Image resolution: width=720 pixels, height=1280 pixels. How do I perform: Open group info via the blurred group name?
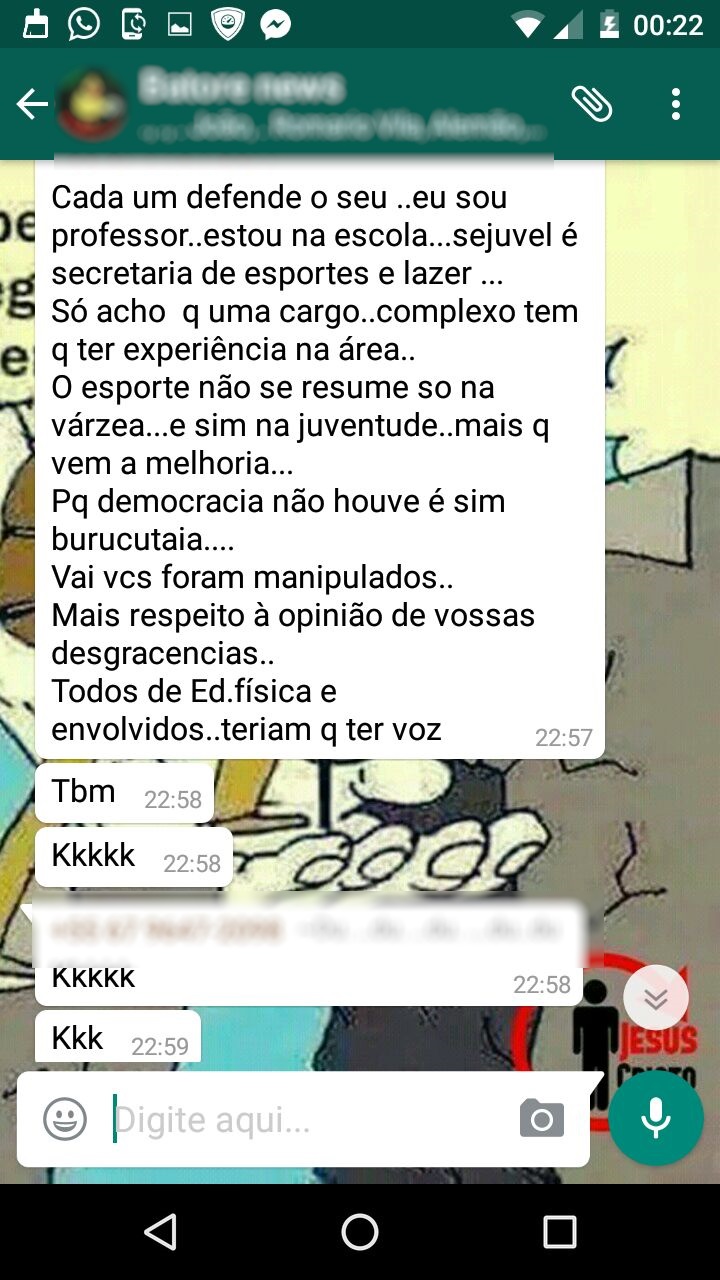pos(242,88)
